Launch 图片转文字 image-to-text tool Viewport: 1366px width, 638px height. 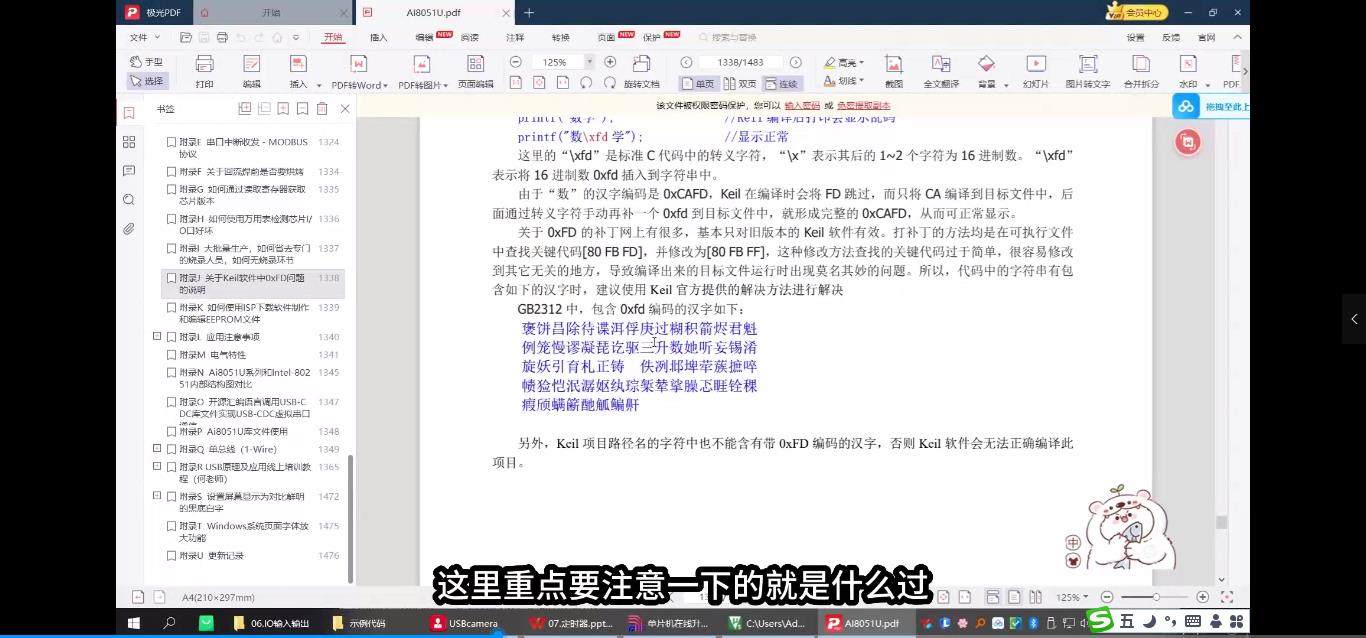pos(1087,72)
